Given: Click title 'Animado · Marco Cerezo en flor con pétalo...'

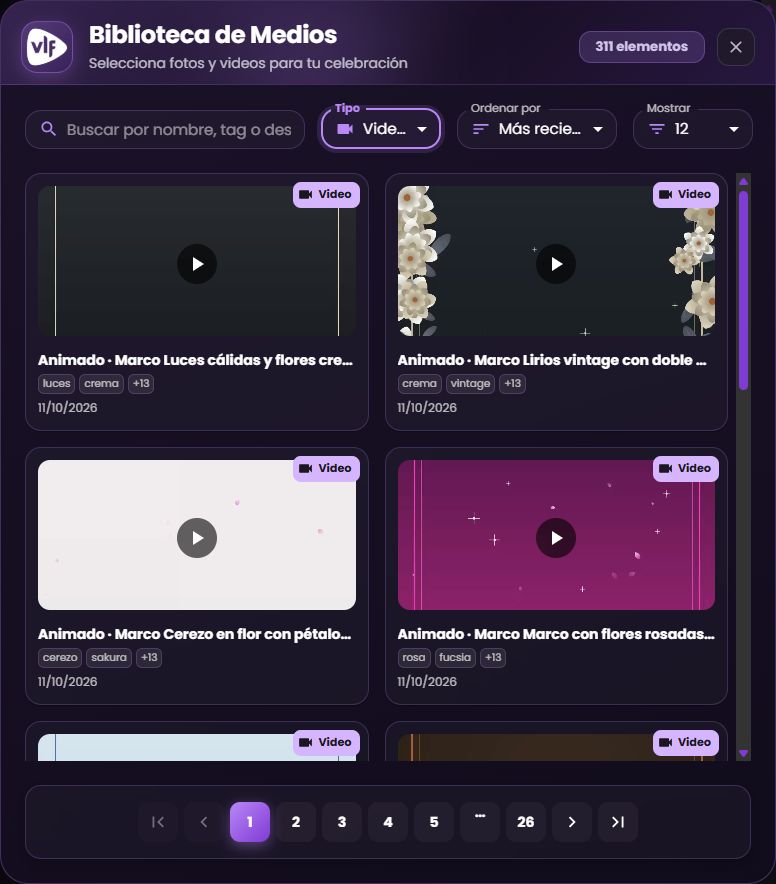Looking at the screenshot, I should click(195, 634).
